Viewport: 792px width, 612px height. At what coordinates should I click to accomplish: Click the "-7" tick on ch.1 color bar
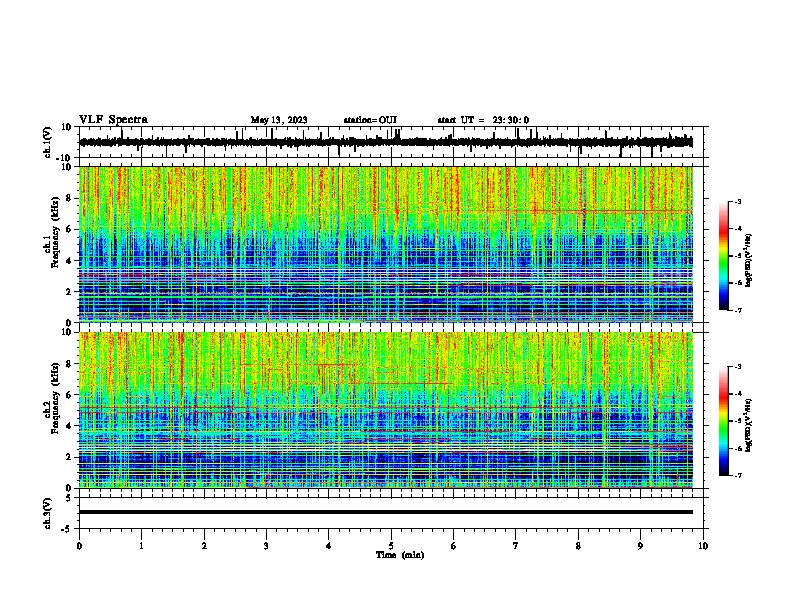(x=738, y=310)
